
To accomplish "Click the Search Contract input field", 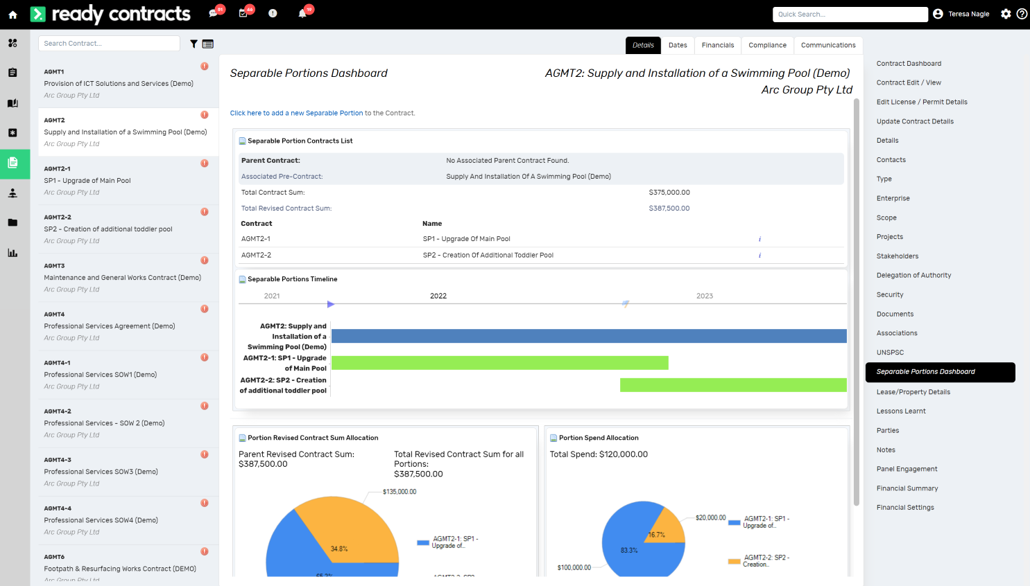I will click(109, 43).
